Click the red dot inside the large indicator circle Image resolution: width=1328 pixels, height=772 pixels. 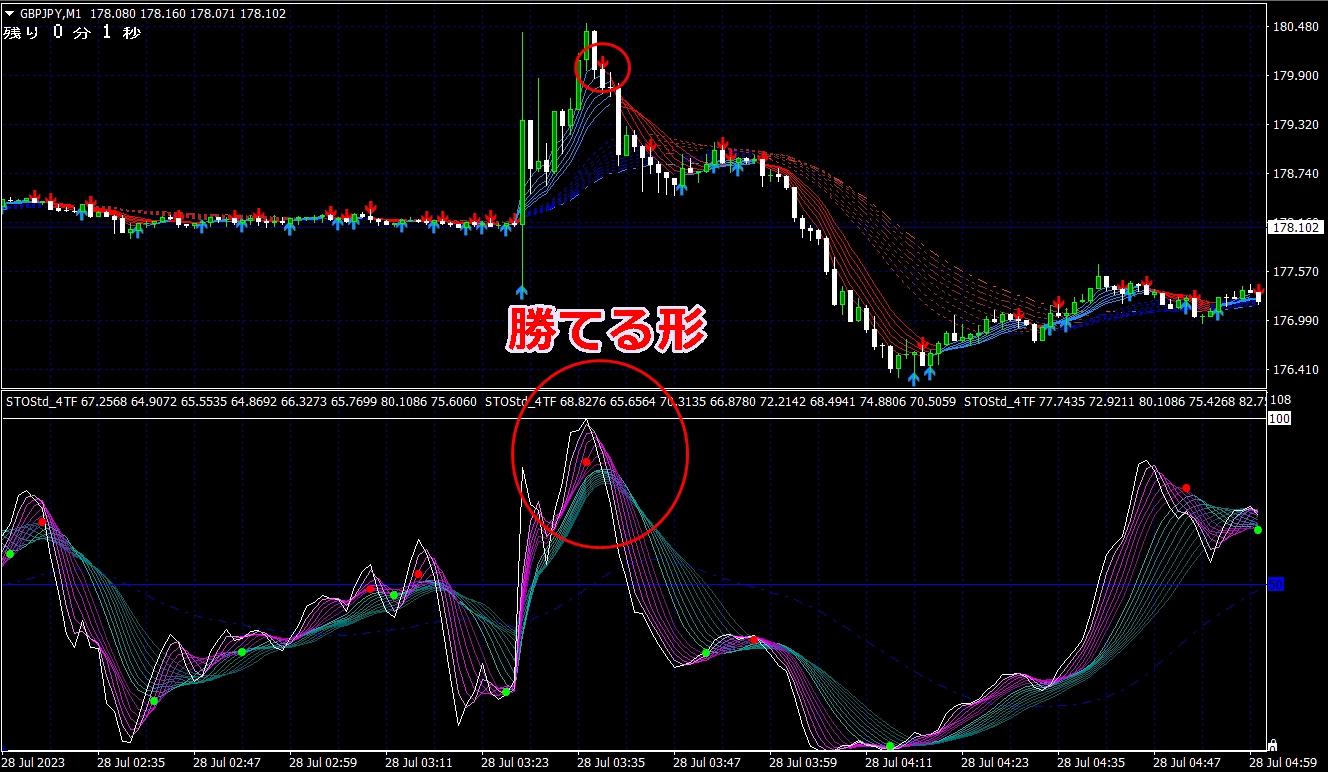(x=587, y=462)
